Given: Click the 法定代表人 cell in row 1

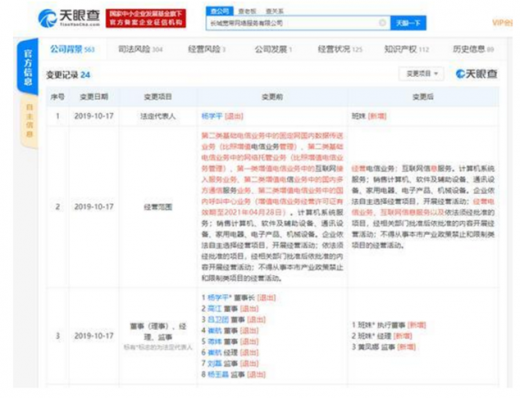Looking at the screenshot, I should pos(158,116).
